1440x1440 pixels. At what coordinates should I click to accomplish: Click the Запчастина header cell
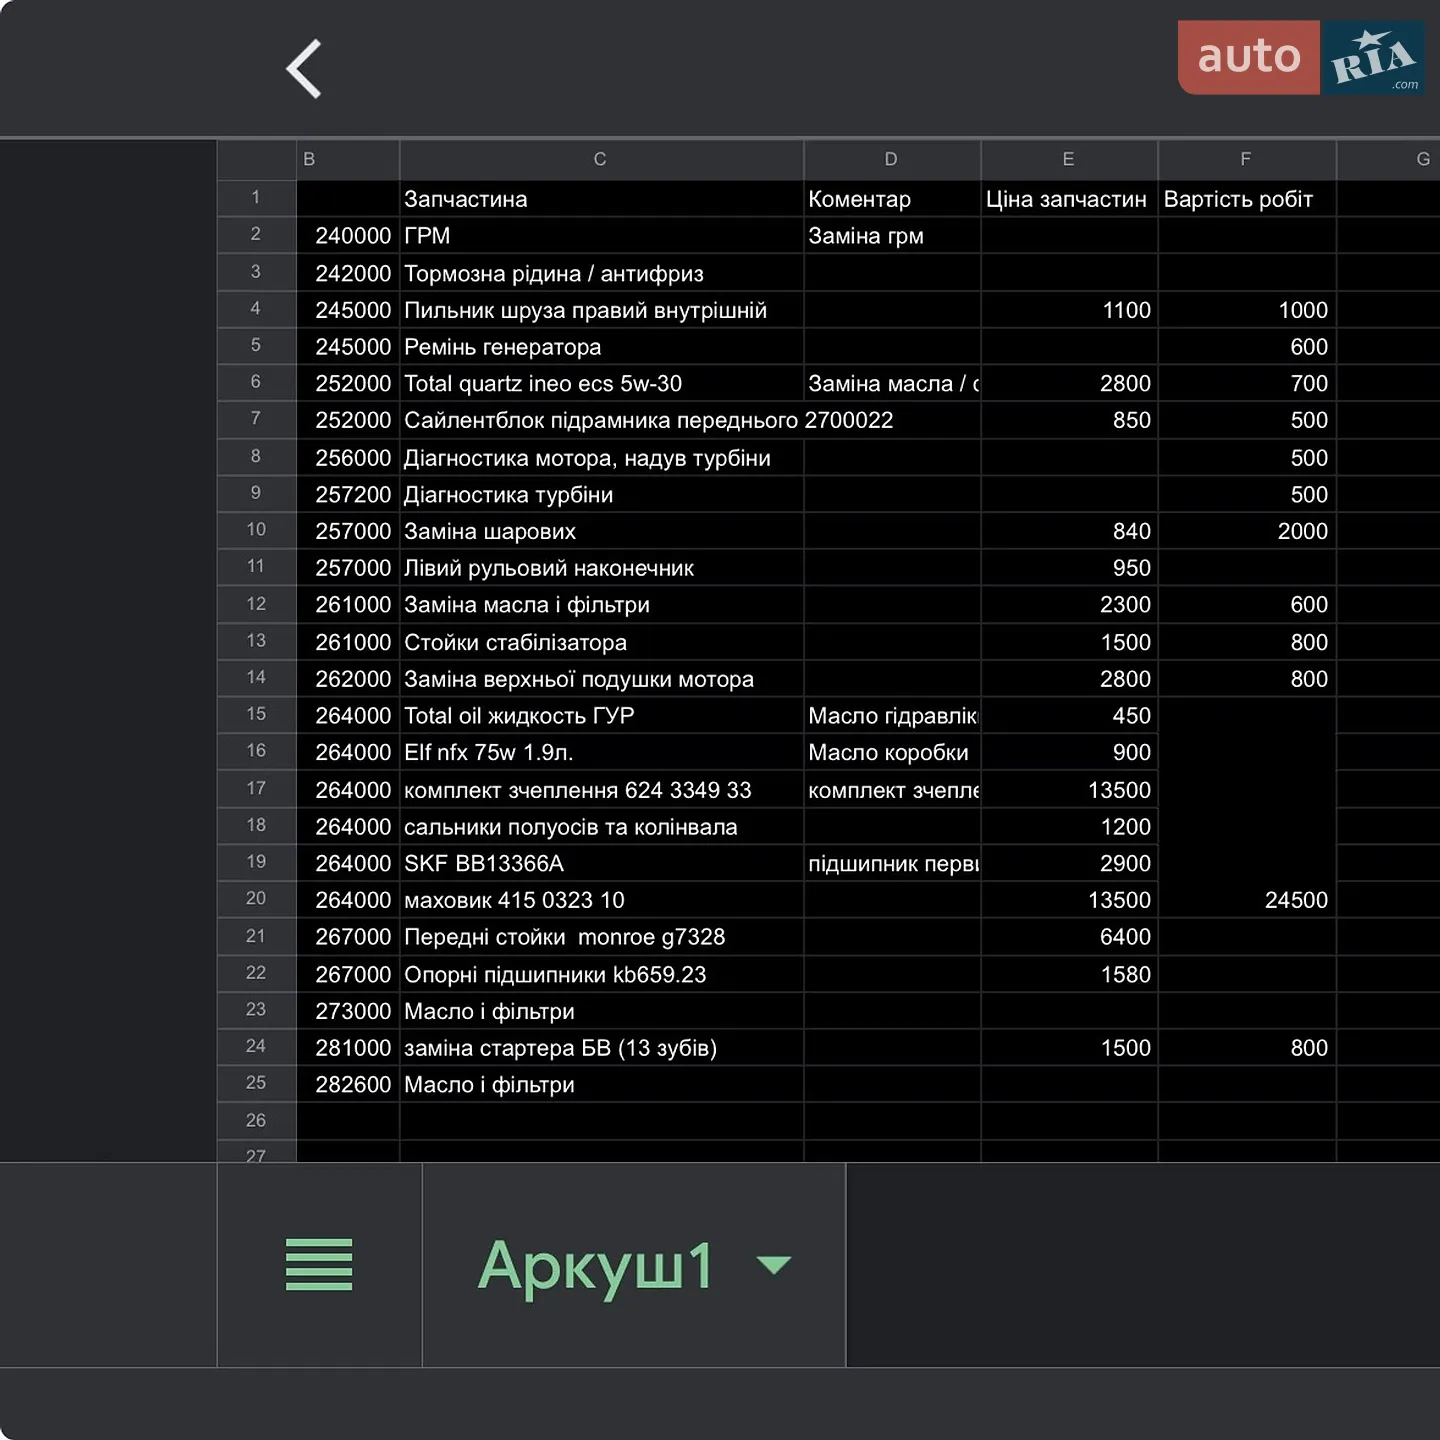[x=601, y=199]
